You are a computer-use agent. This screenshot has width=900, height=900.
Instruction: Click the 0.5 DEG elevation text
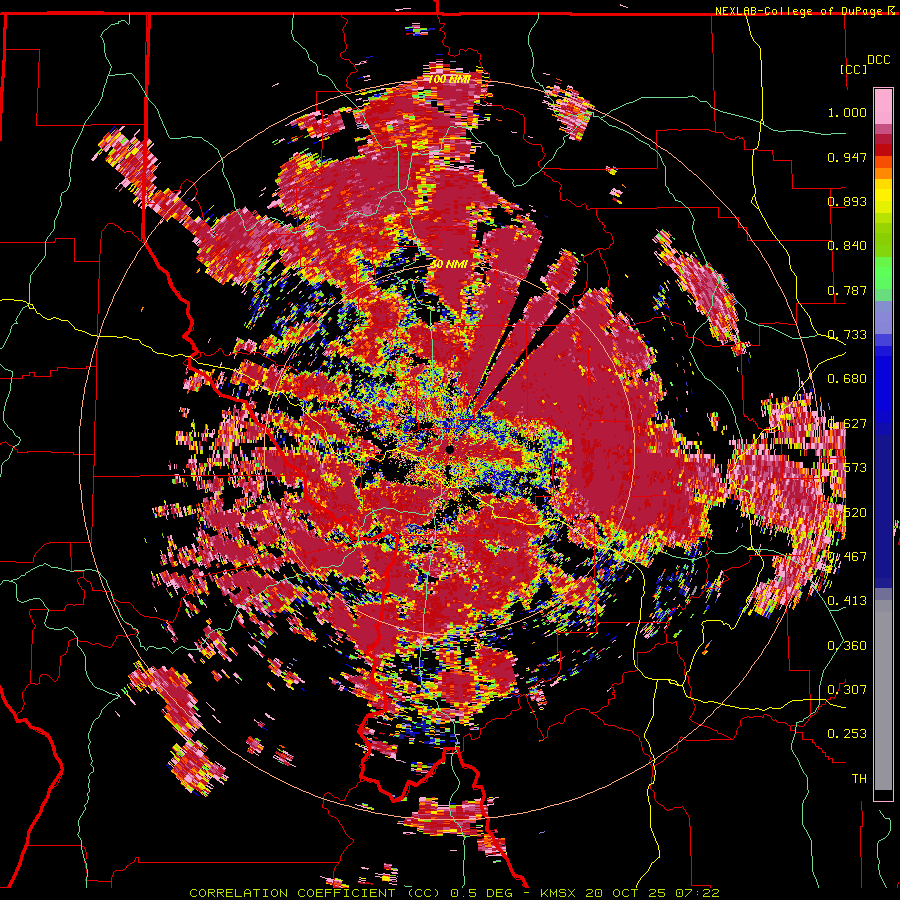[482, 893]
